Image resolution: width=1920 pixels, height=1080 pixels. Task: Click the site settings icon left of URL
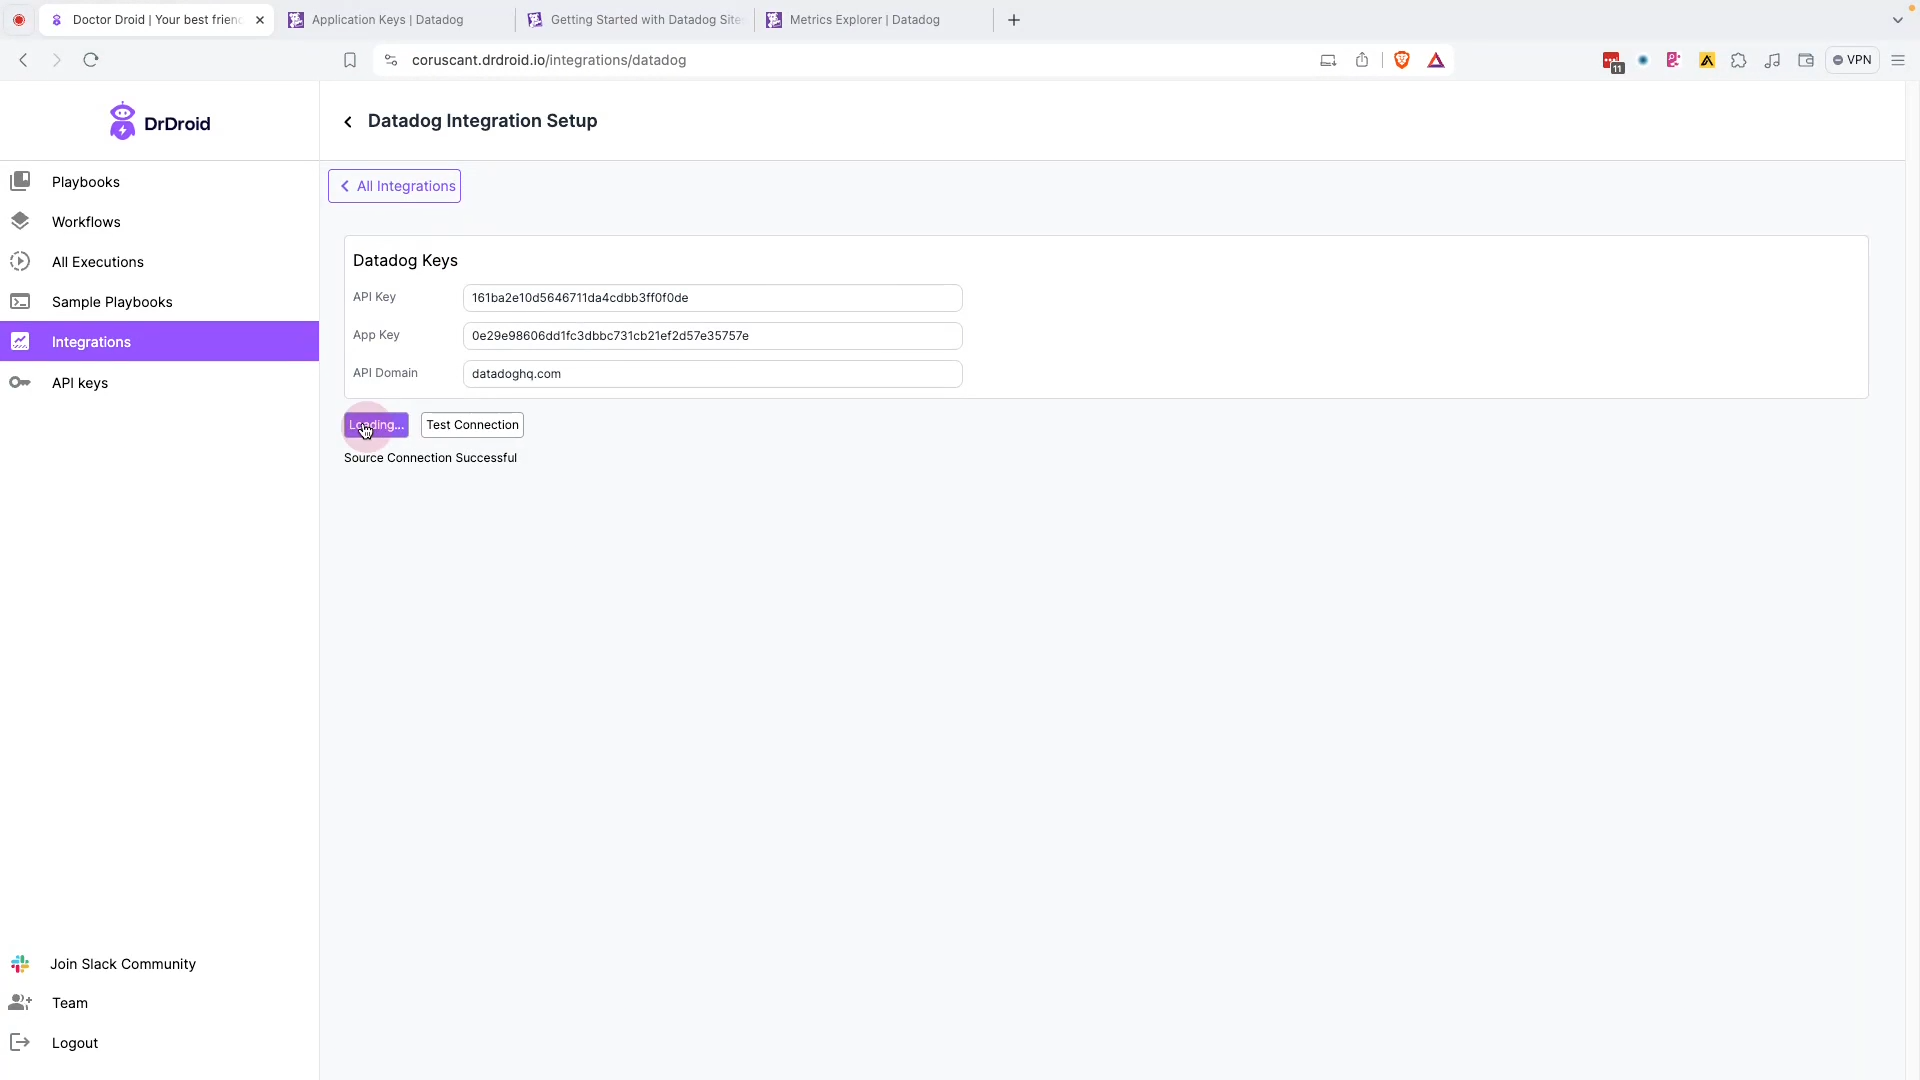[391, 60]
